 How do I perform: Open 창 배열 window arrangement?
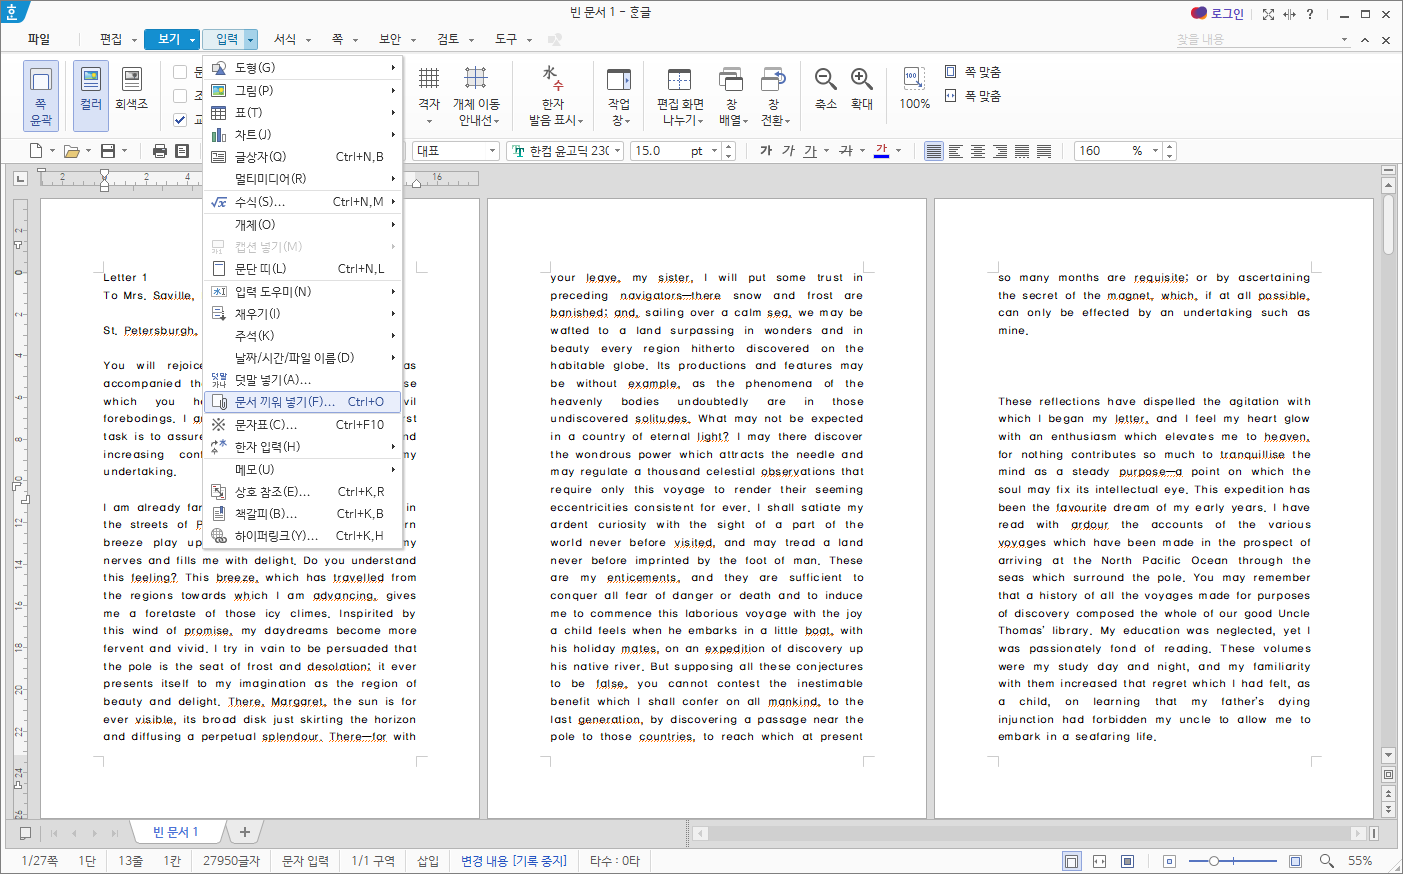pyautogui.click(x=732, y=96)
